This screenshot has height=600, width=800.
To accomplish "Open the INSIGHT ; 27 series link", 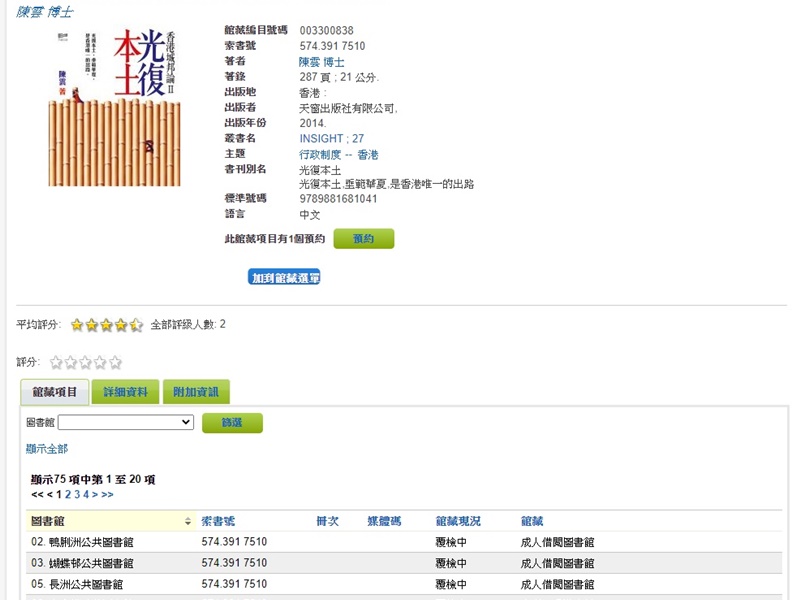I will pyautogui.click(x=331, y=138).
